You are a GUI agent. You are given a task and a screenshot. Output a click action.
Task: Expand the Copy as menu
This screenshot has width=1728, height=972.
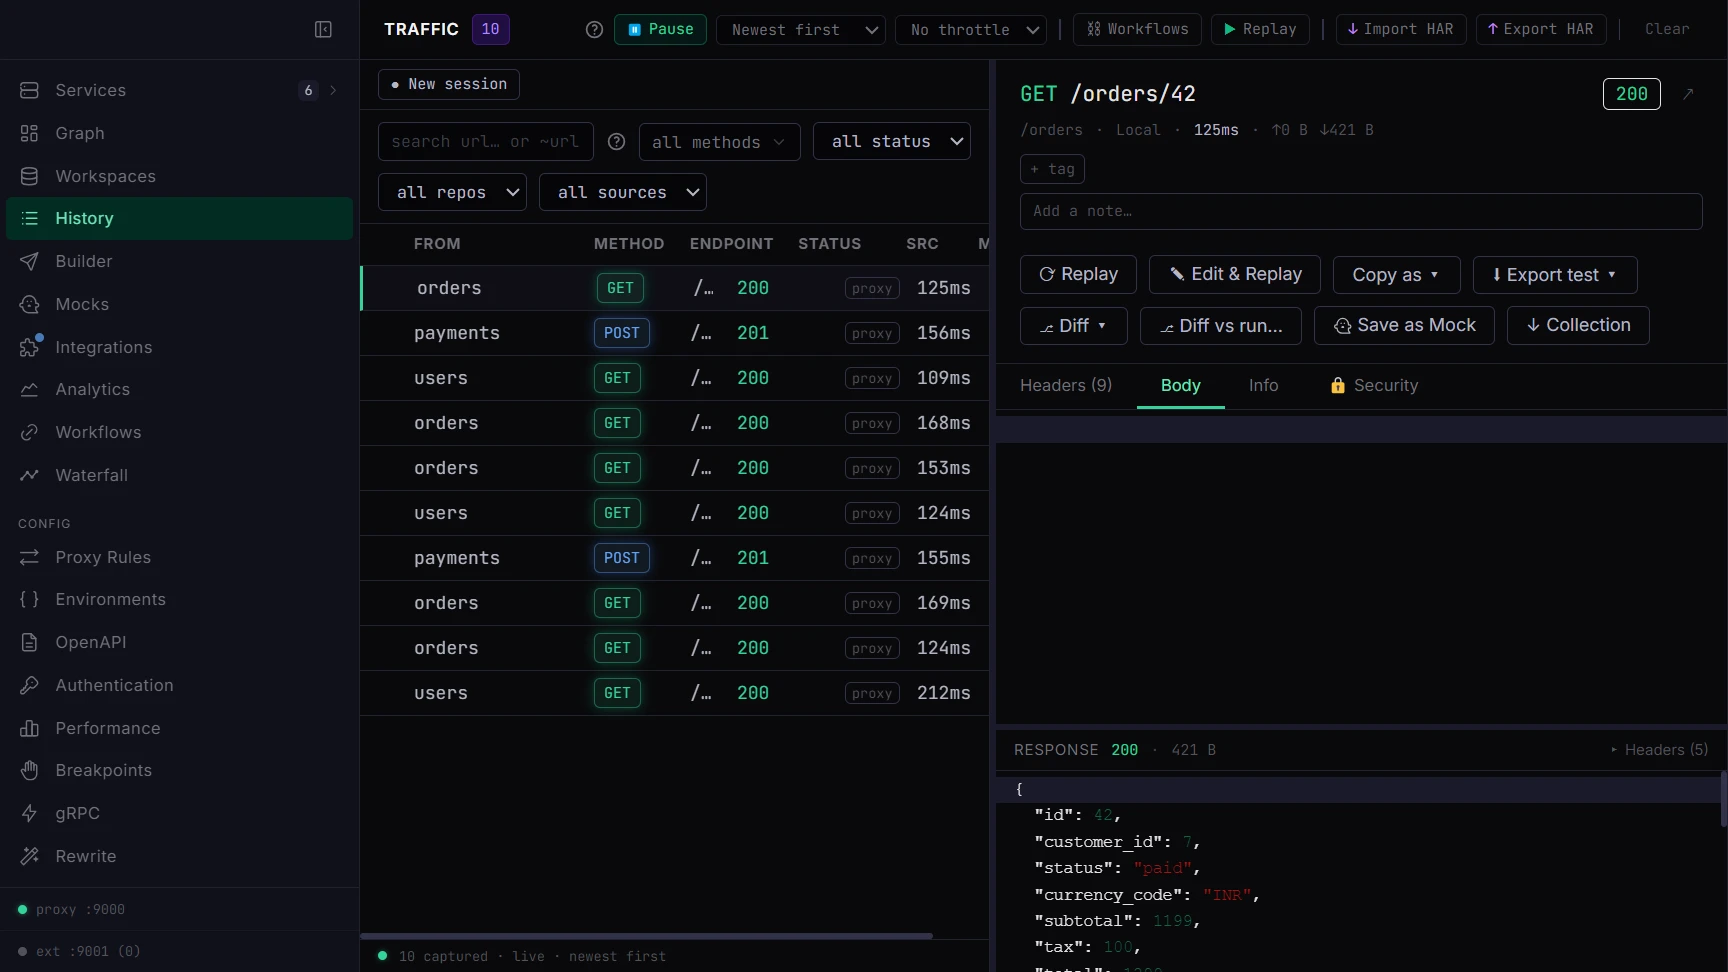pyautogui.click(x=1396, y=275)
